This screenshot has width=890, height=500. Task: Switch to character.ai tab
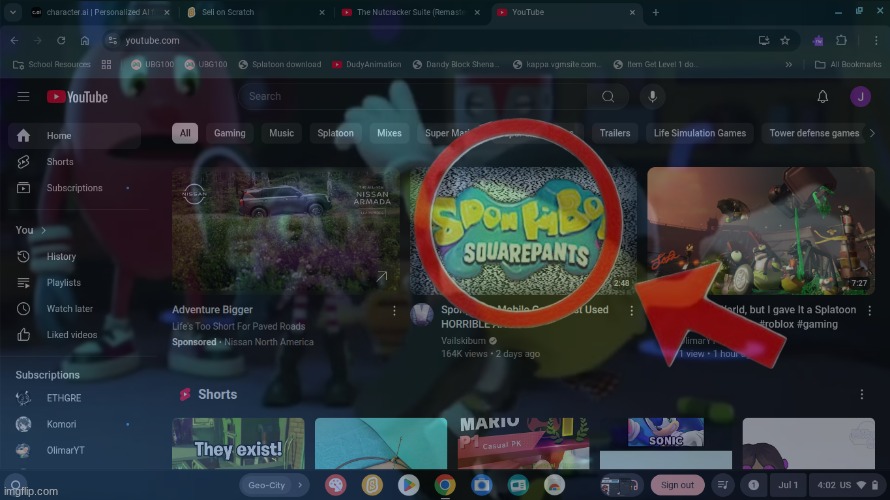tap(100, 12)
